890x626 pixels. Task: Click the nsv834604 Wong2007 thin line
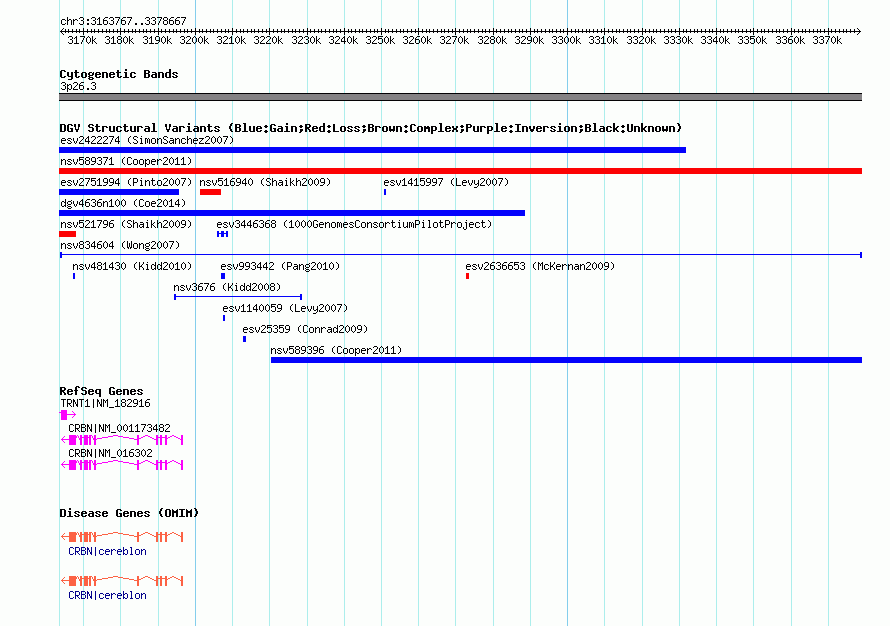pos(460,255)
